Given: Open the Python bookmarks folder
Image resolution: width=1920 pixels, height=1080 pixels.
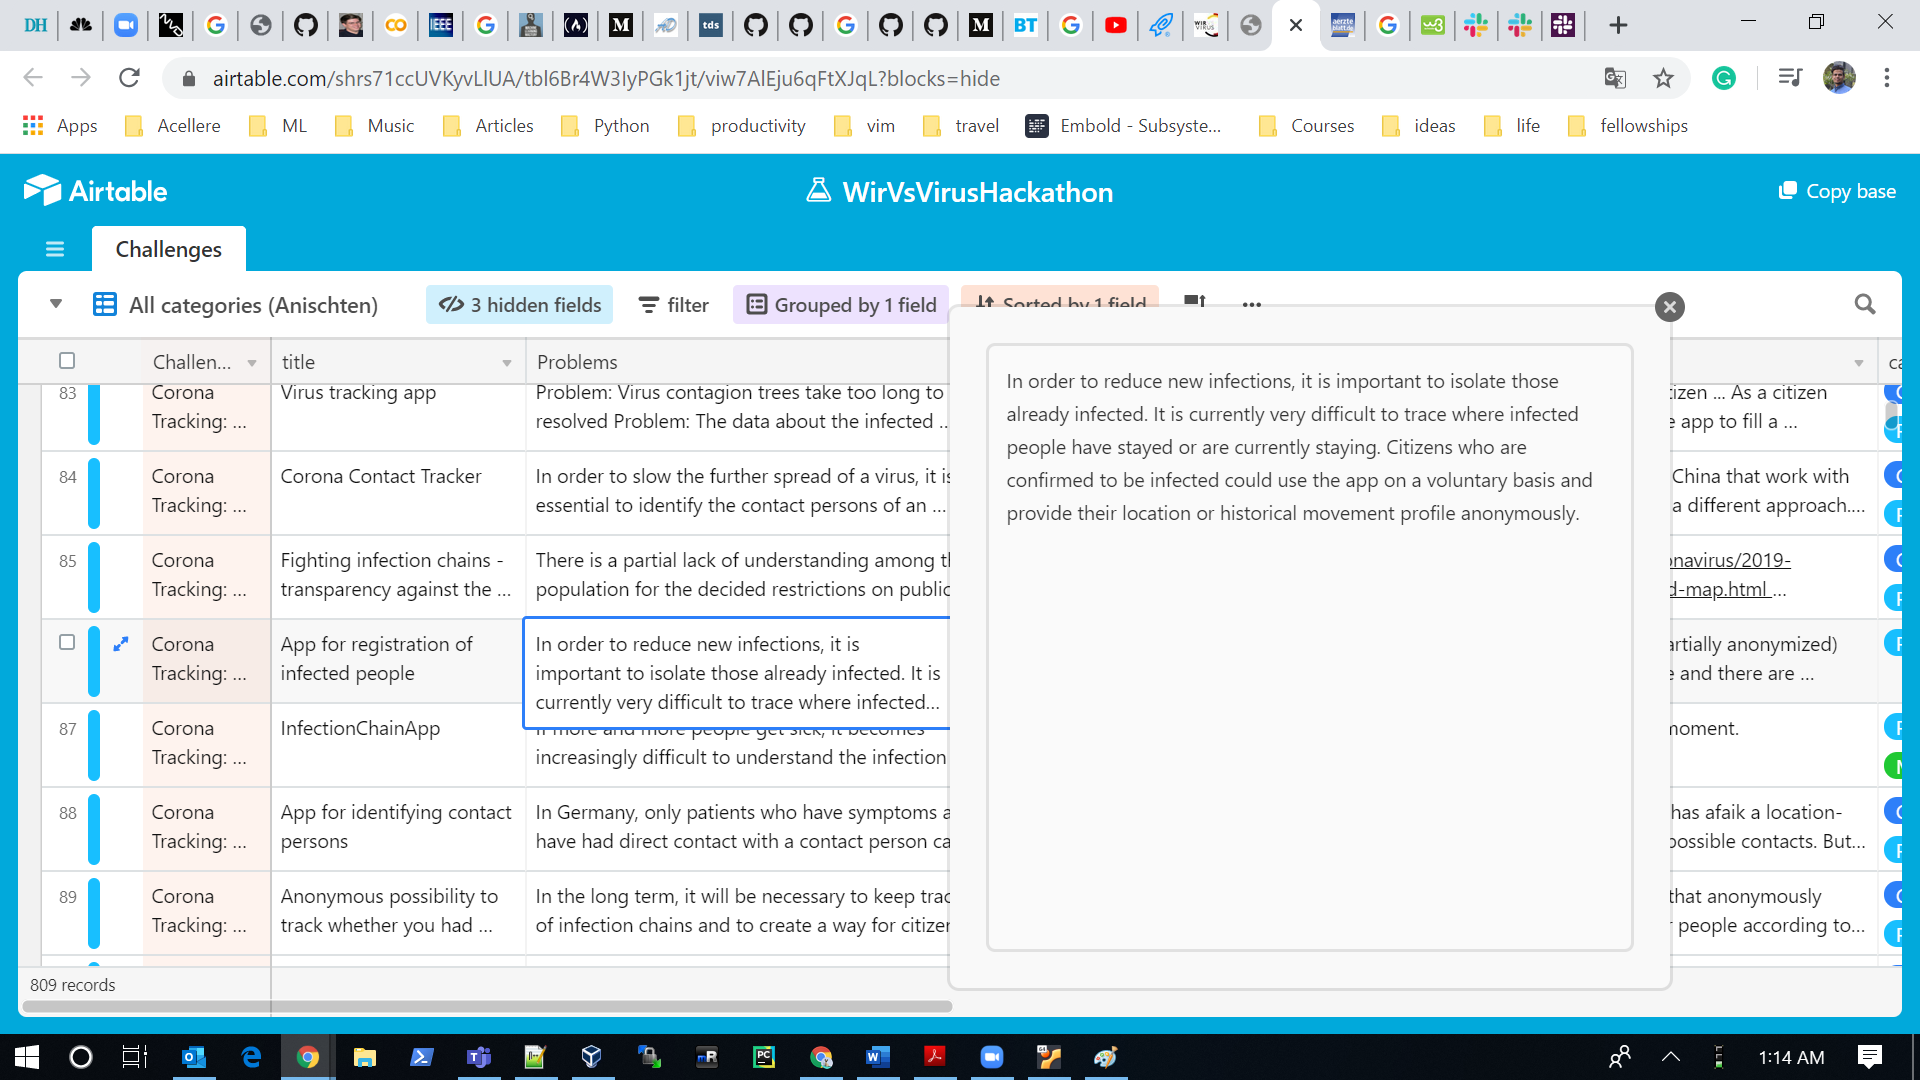Looking at the screenshot, I should [605, 125].
